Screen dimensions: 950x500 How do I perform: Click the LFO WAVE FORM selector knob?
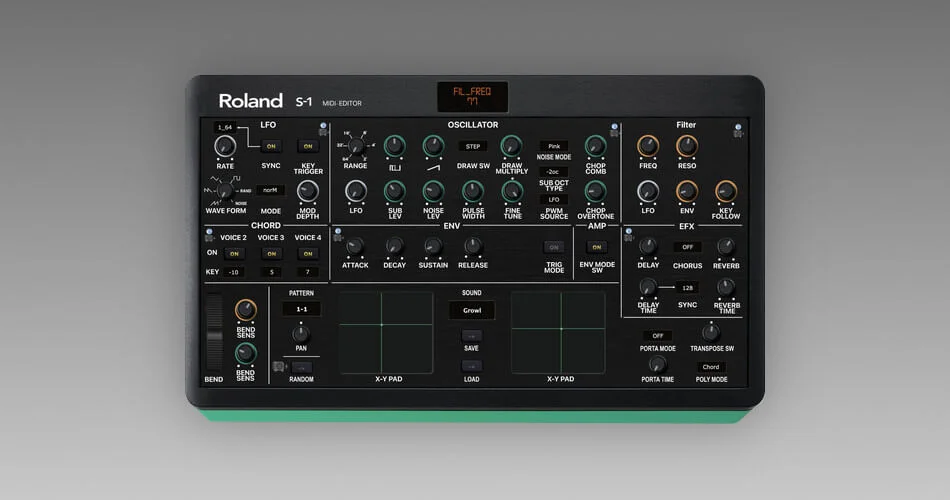225,191
